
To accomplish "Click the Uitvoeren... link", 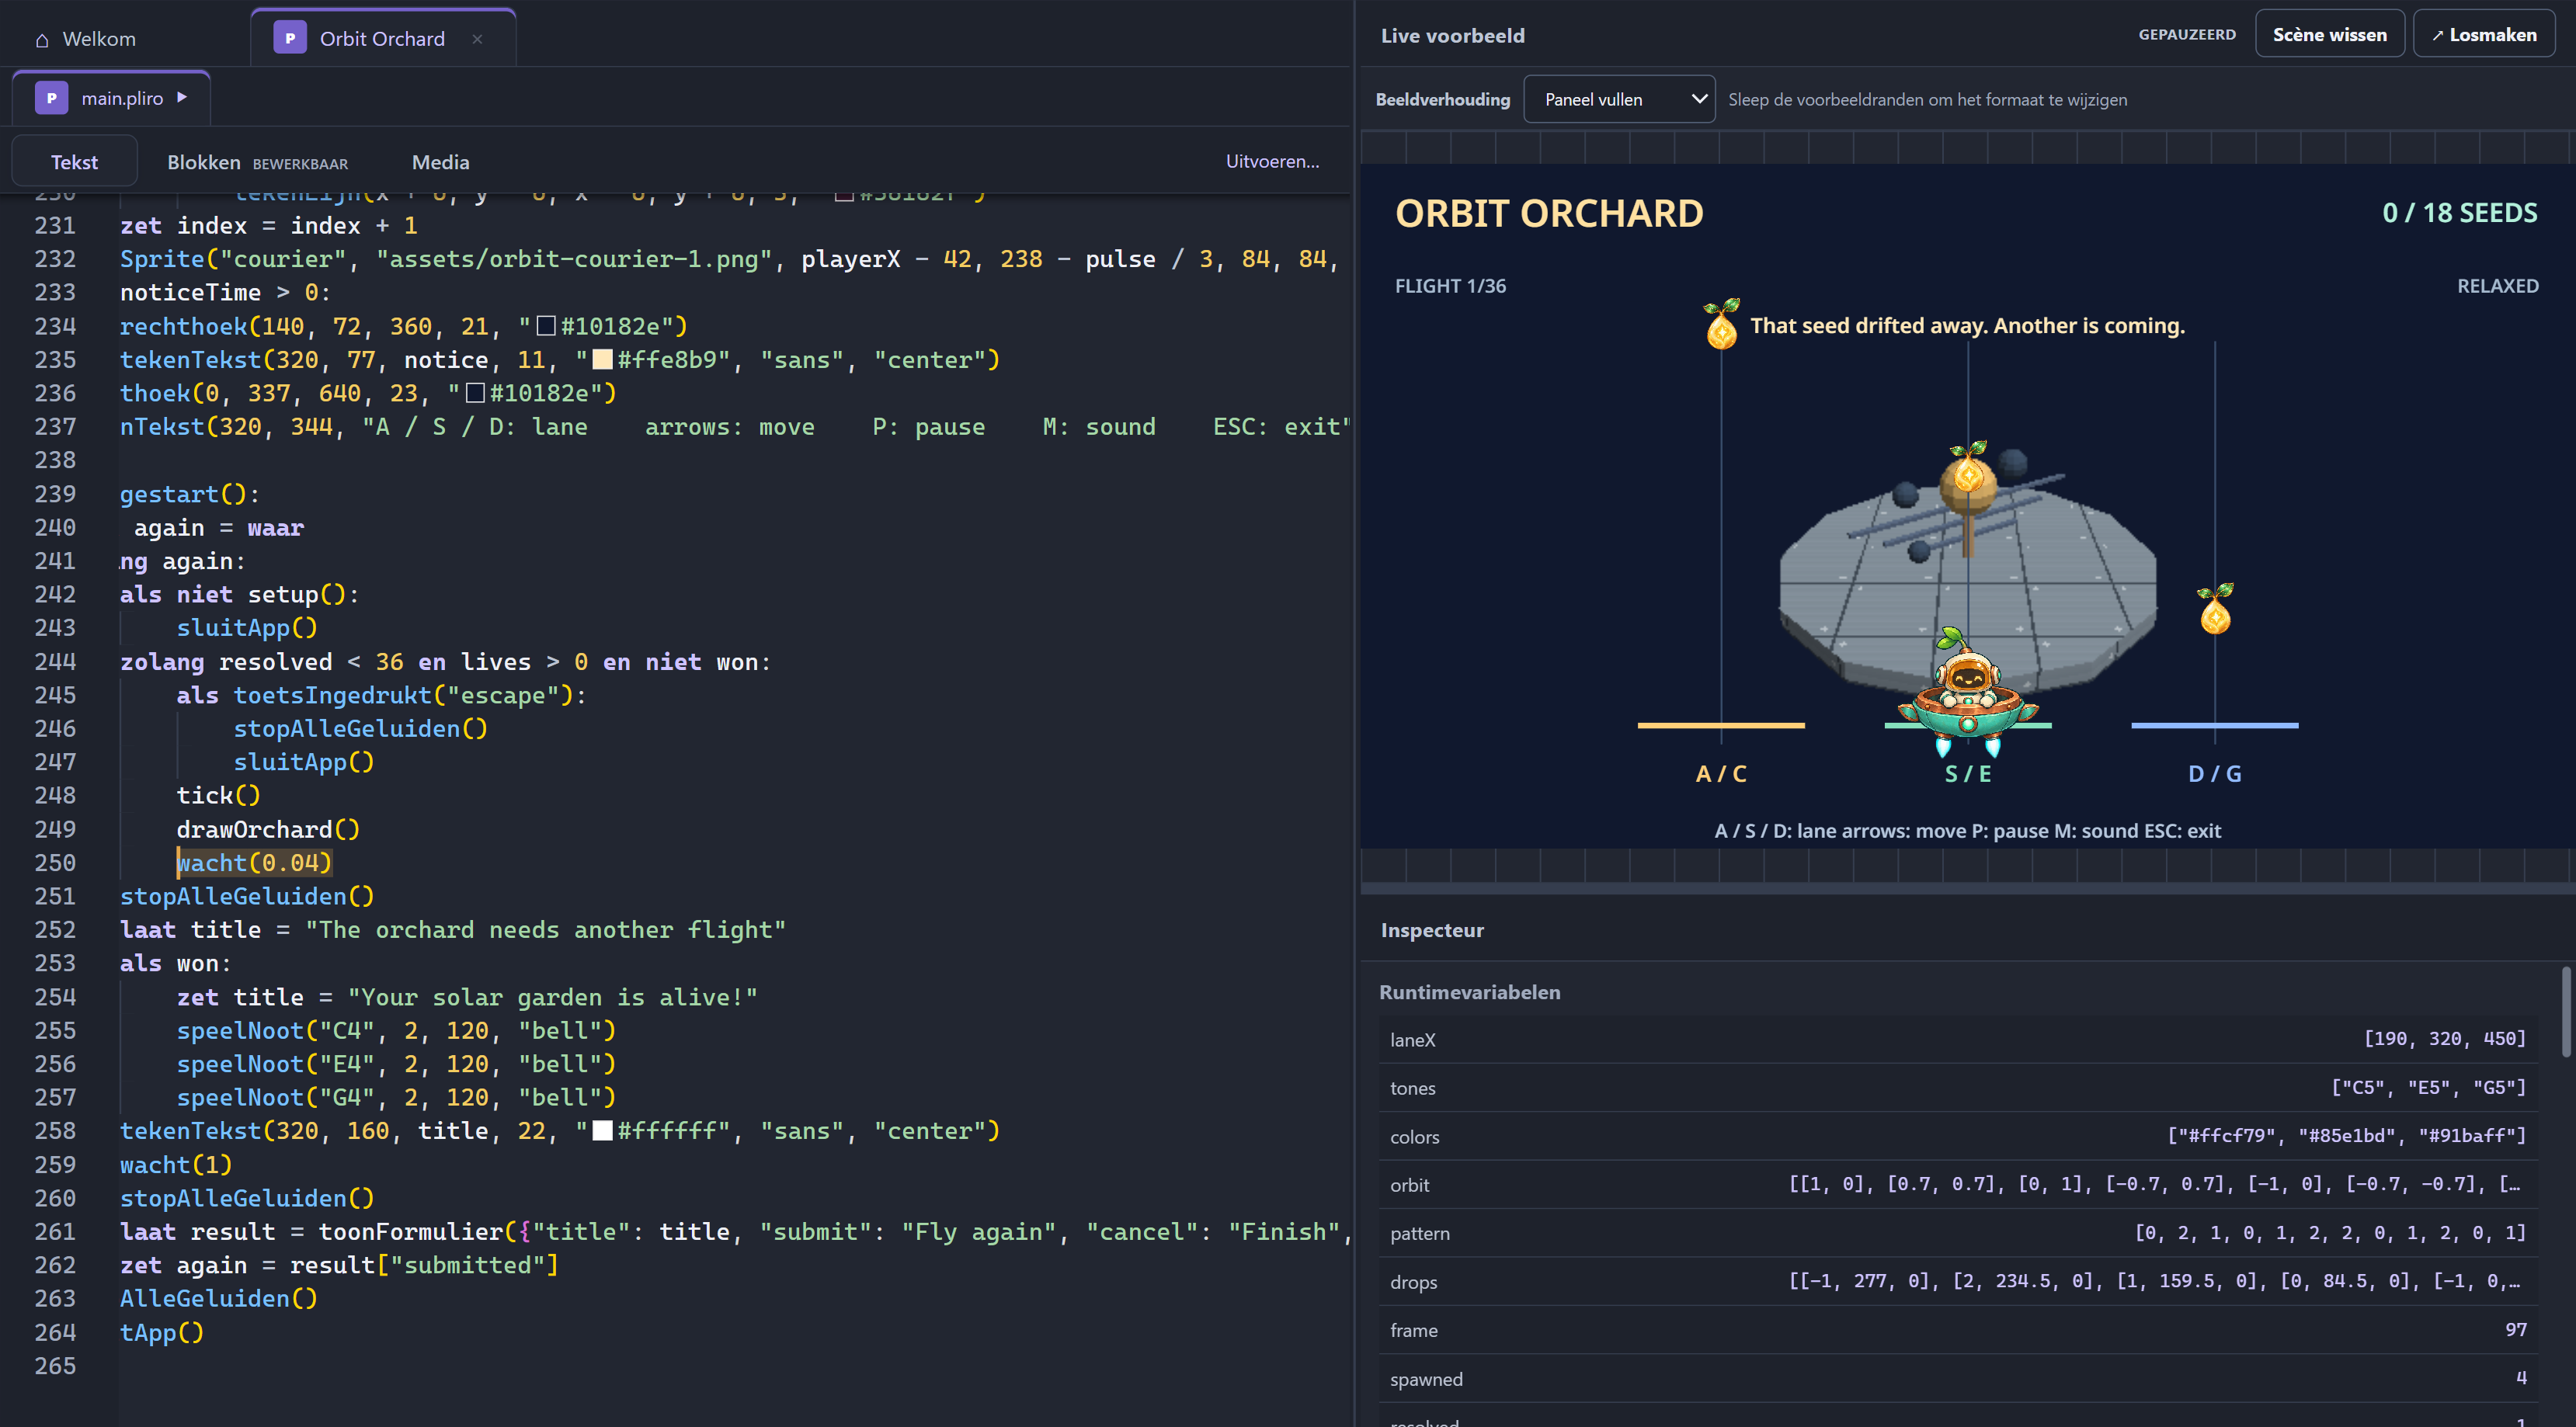I will (x=1272, y=161).
